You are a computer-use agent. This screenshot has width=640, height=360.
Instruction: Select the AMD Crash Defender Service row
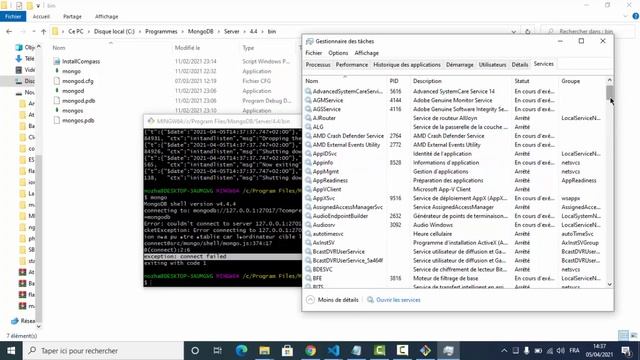455,136
